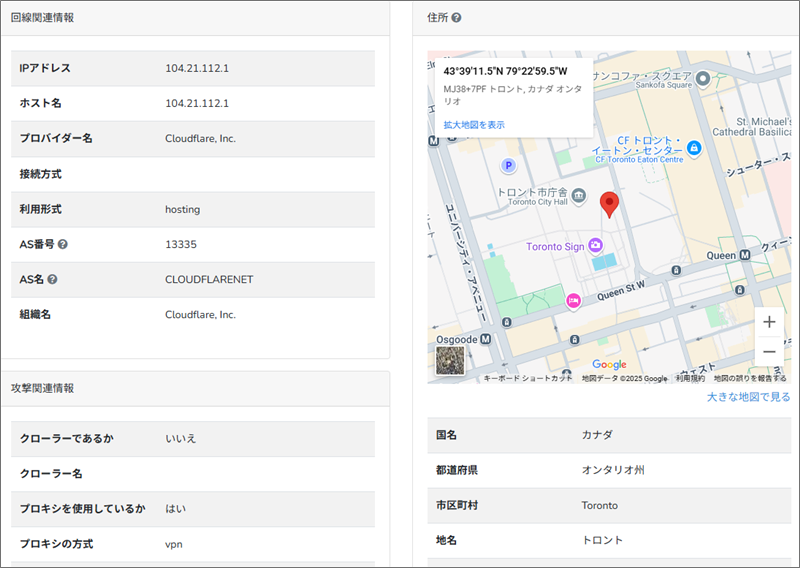Click the Sankofa Square marker icon
Viewport: 800px width, 568px height.
coord(703,78)
